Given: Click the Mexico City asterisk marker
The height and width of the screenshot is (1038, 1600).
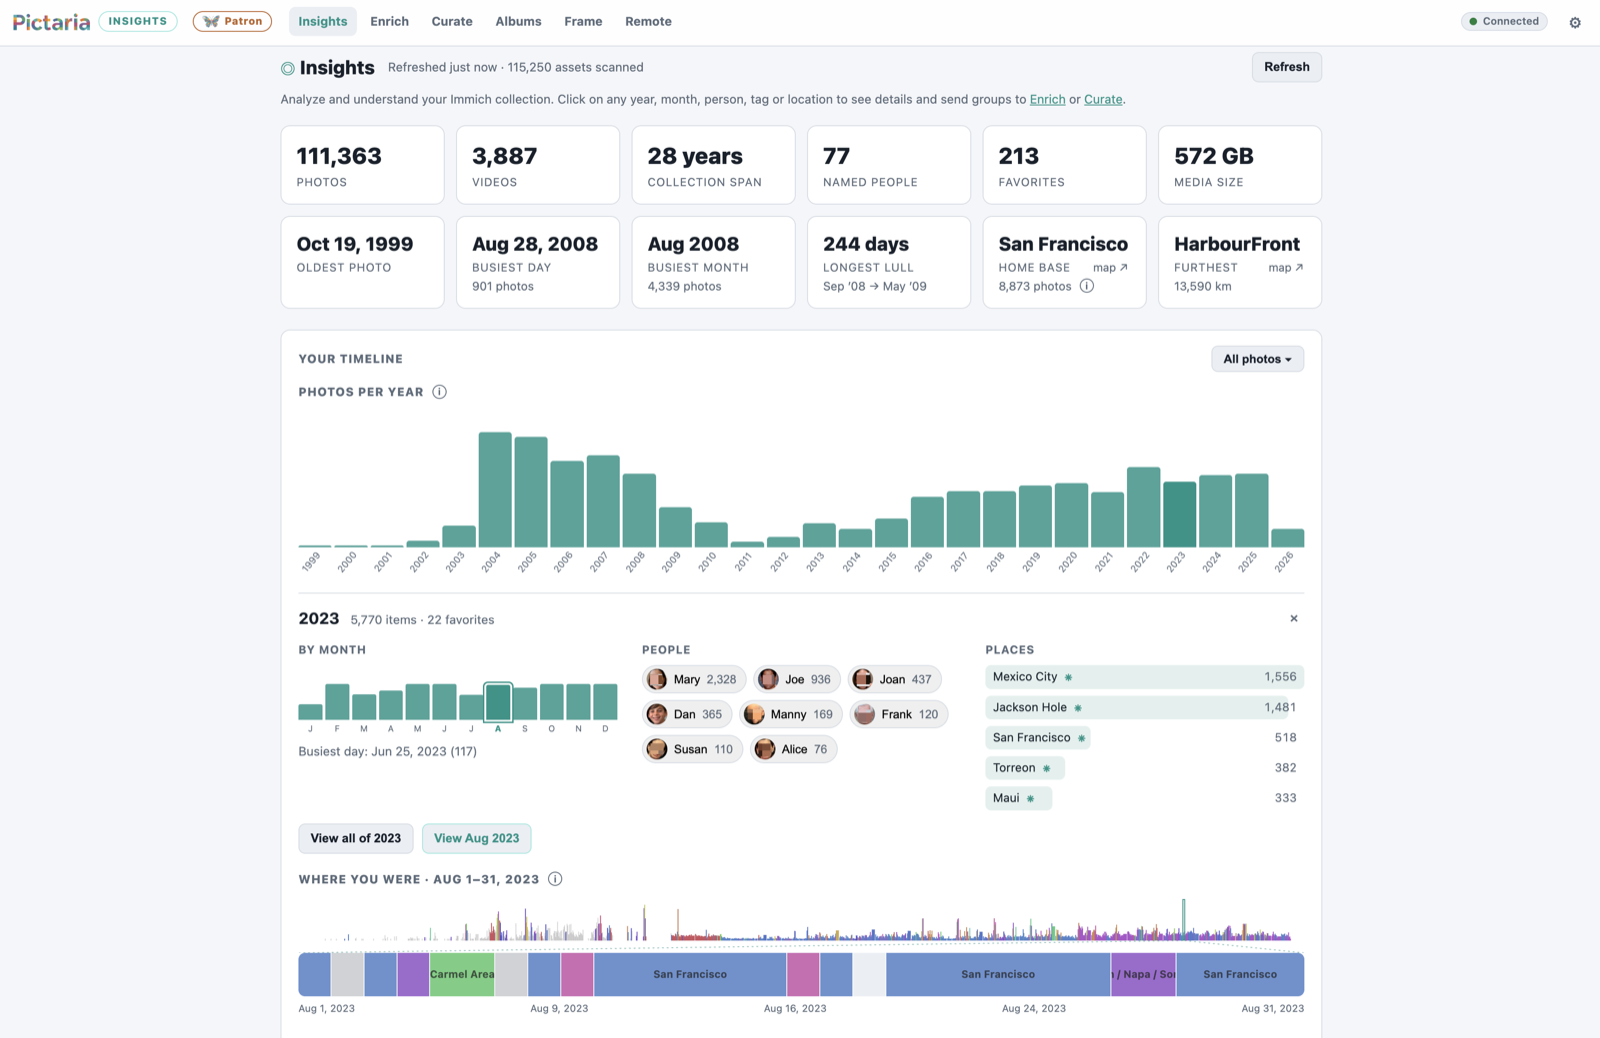Looking at the screenshot, I should (x=1068, y=677).
